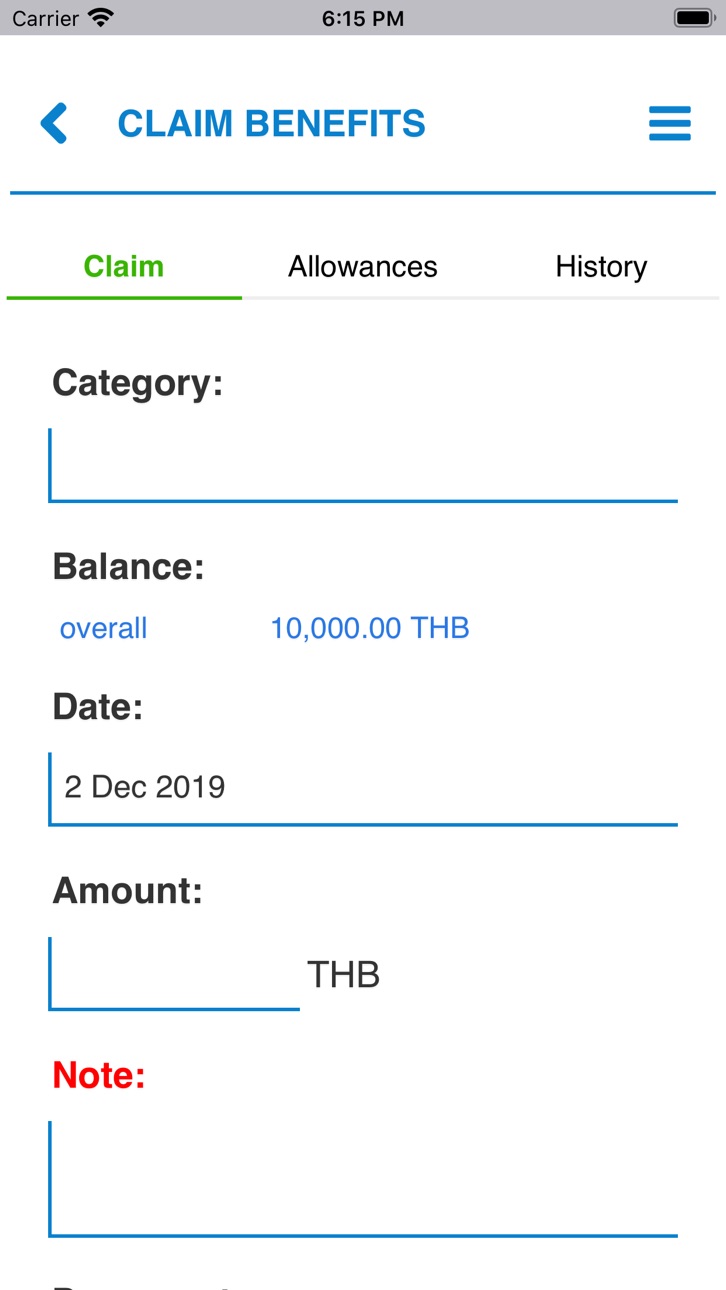Go back using the blue chevron arrow
Screen dimensions: 726x1290
tap(54, 123)
